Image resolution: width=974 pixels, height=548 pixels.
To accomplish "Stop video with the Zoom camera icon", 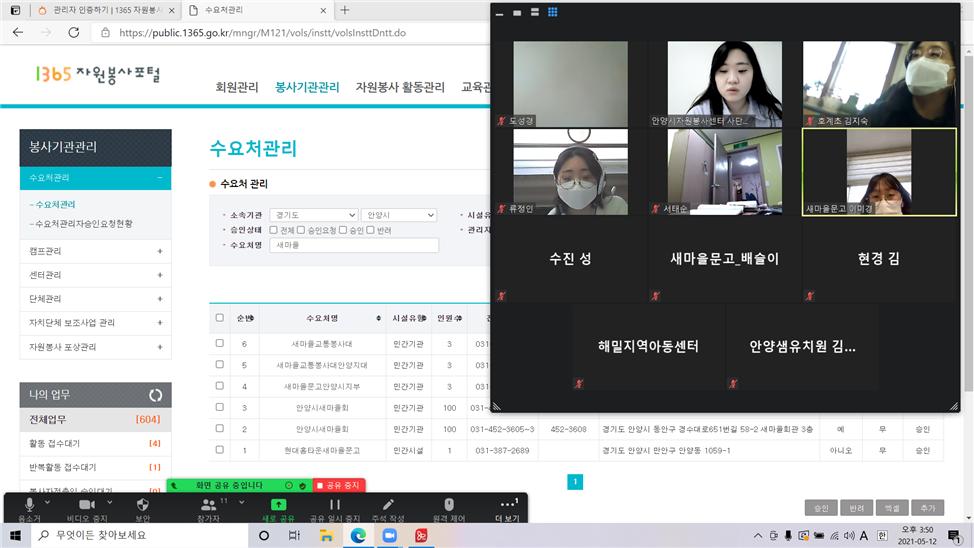I will (x=85, y=505).
